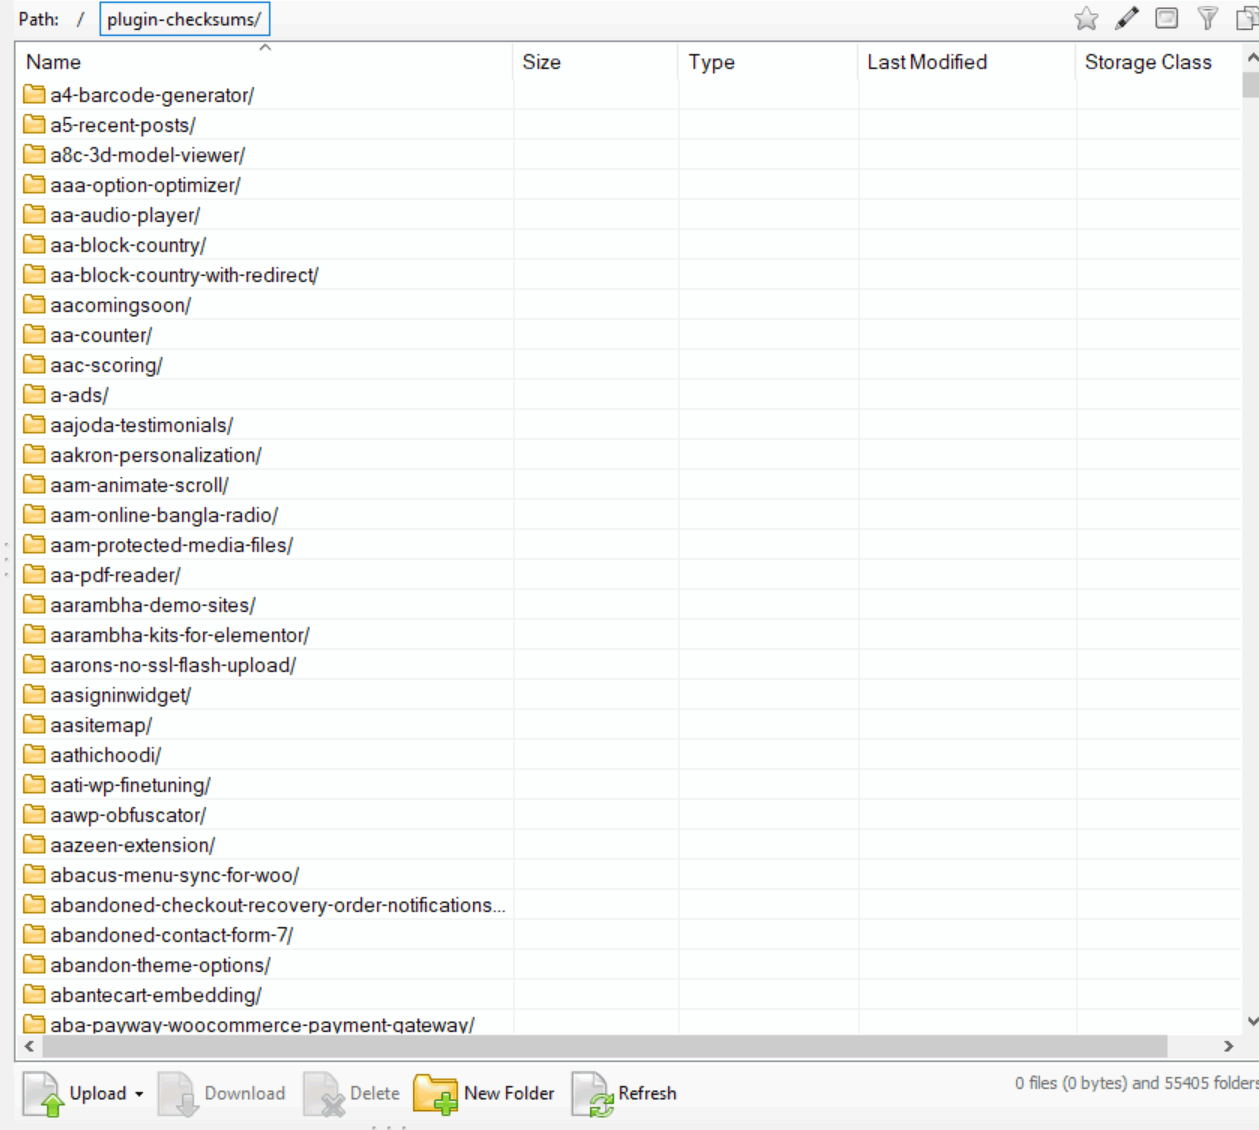Click the pencil edit path icon

(x=1127, y=18)
